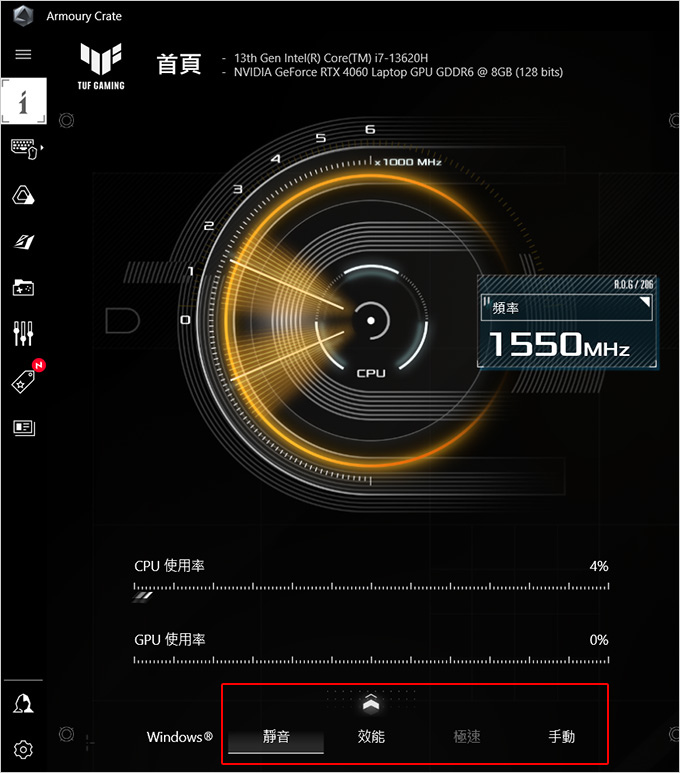Image resolution: width=680 pixels, height=773 pixels.
Task: Switch to 效能 performance mode
Action: 371,737
